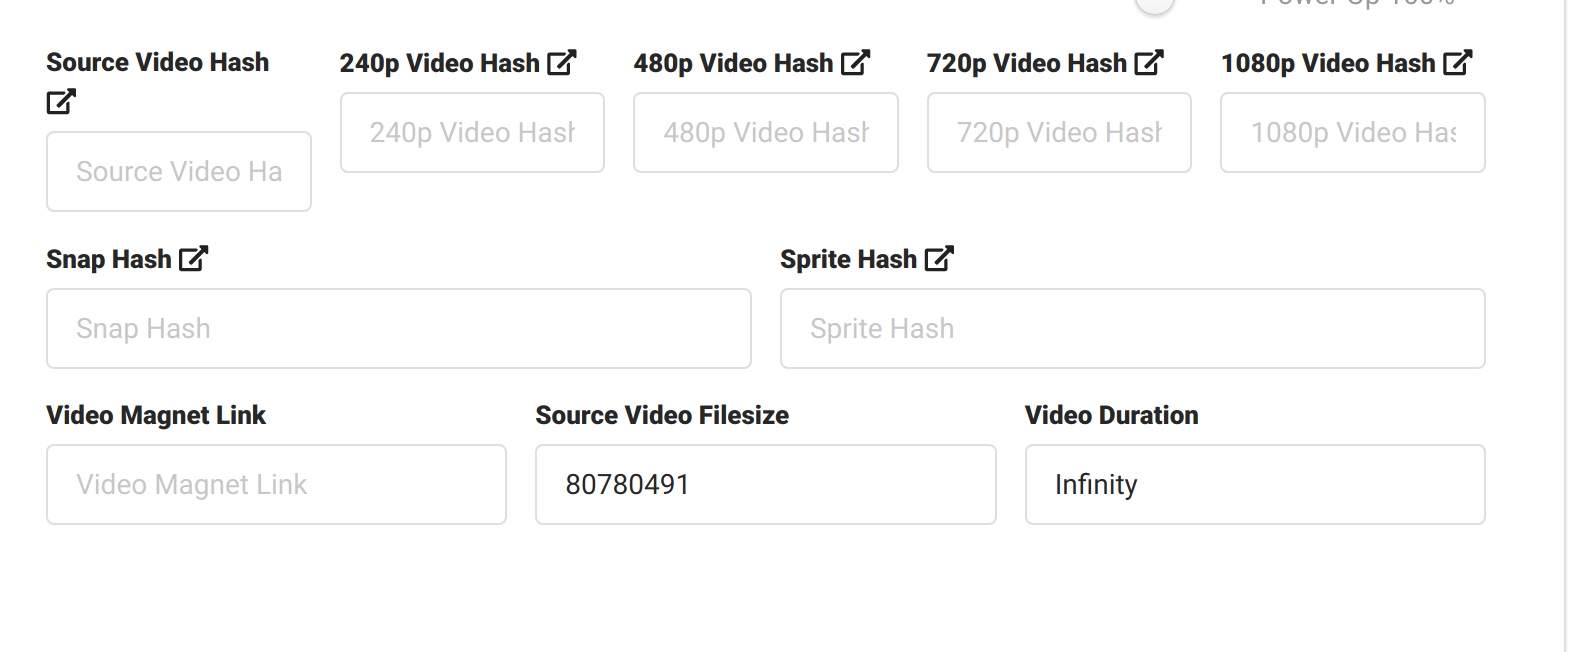1570x652 pixels.
Task: Focus the Video Magnet Link field
Action: 276,484
